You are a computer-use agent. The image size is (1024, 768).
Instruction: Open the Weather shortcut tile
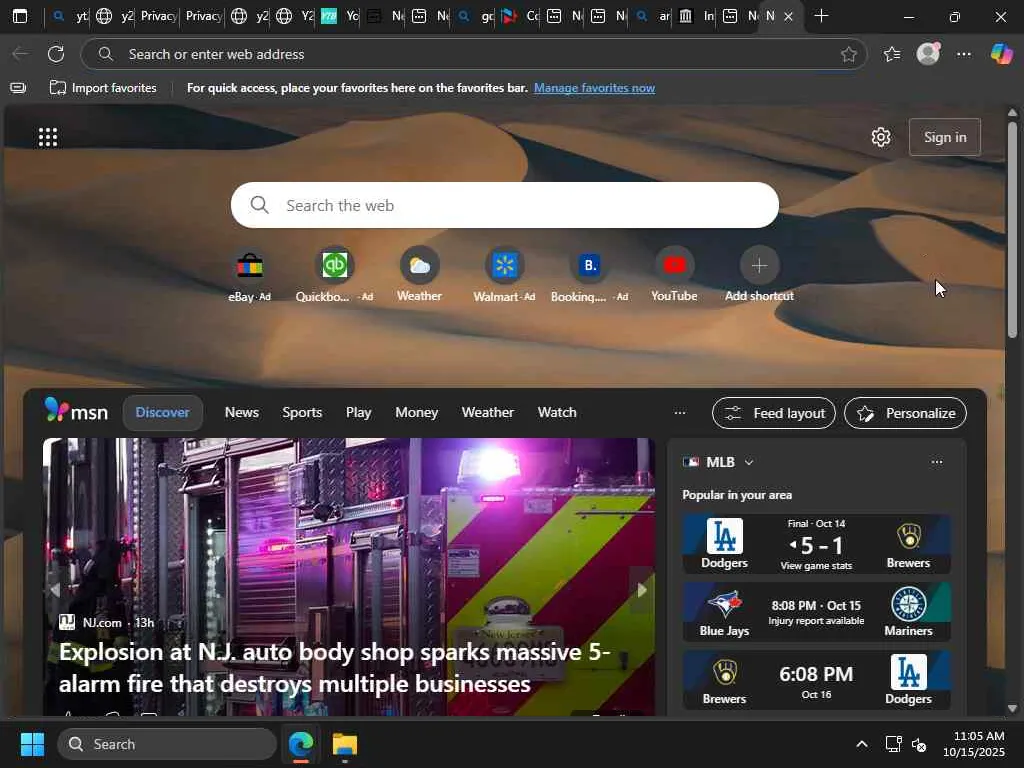pyautogui.click(x=419, y=274)
